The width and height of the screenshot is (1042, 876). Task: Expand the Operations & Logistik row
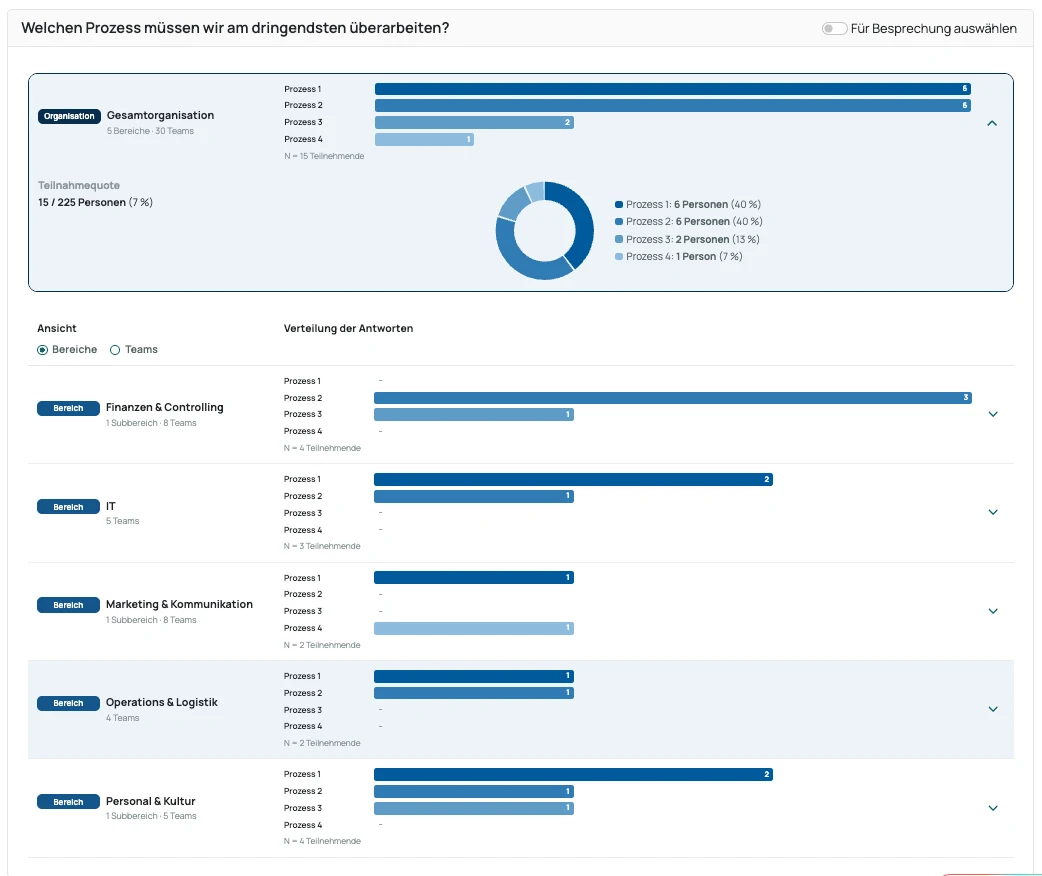[x=993, y=709]
